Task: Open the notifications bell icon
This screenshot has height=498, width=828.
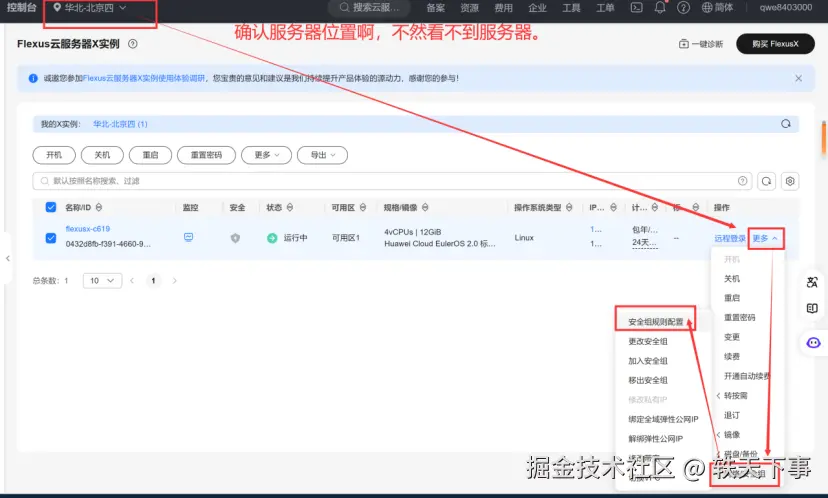Action: tap(660, 7)
